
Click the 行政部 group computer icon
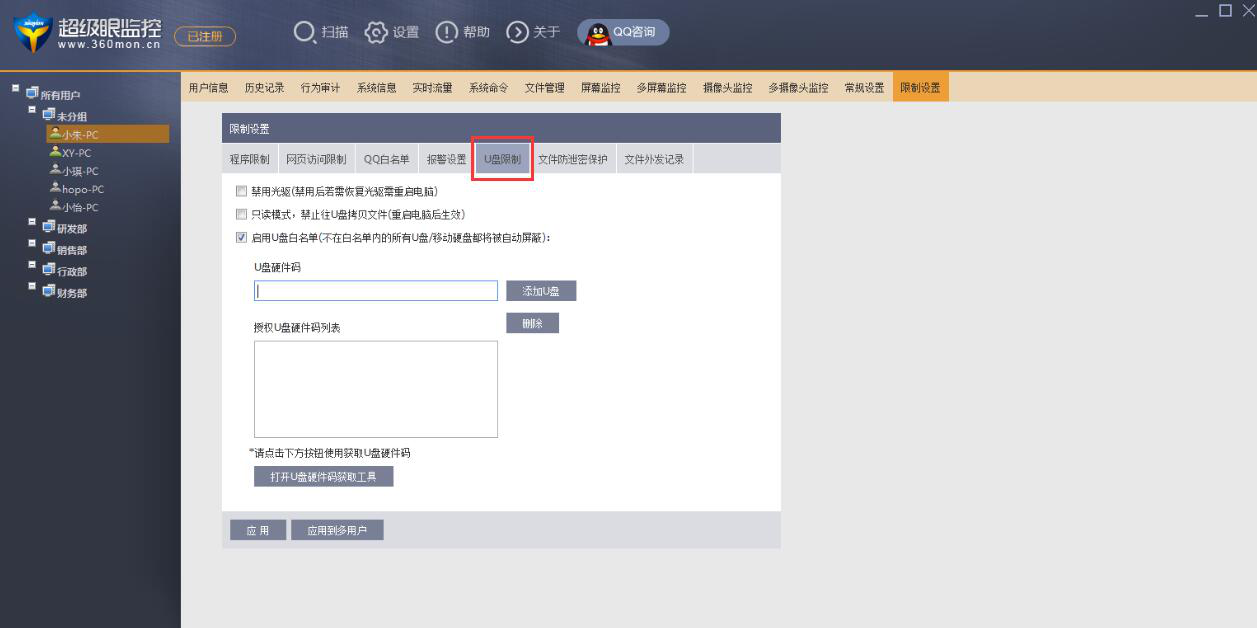point(49,270)
